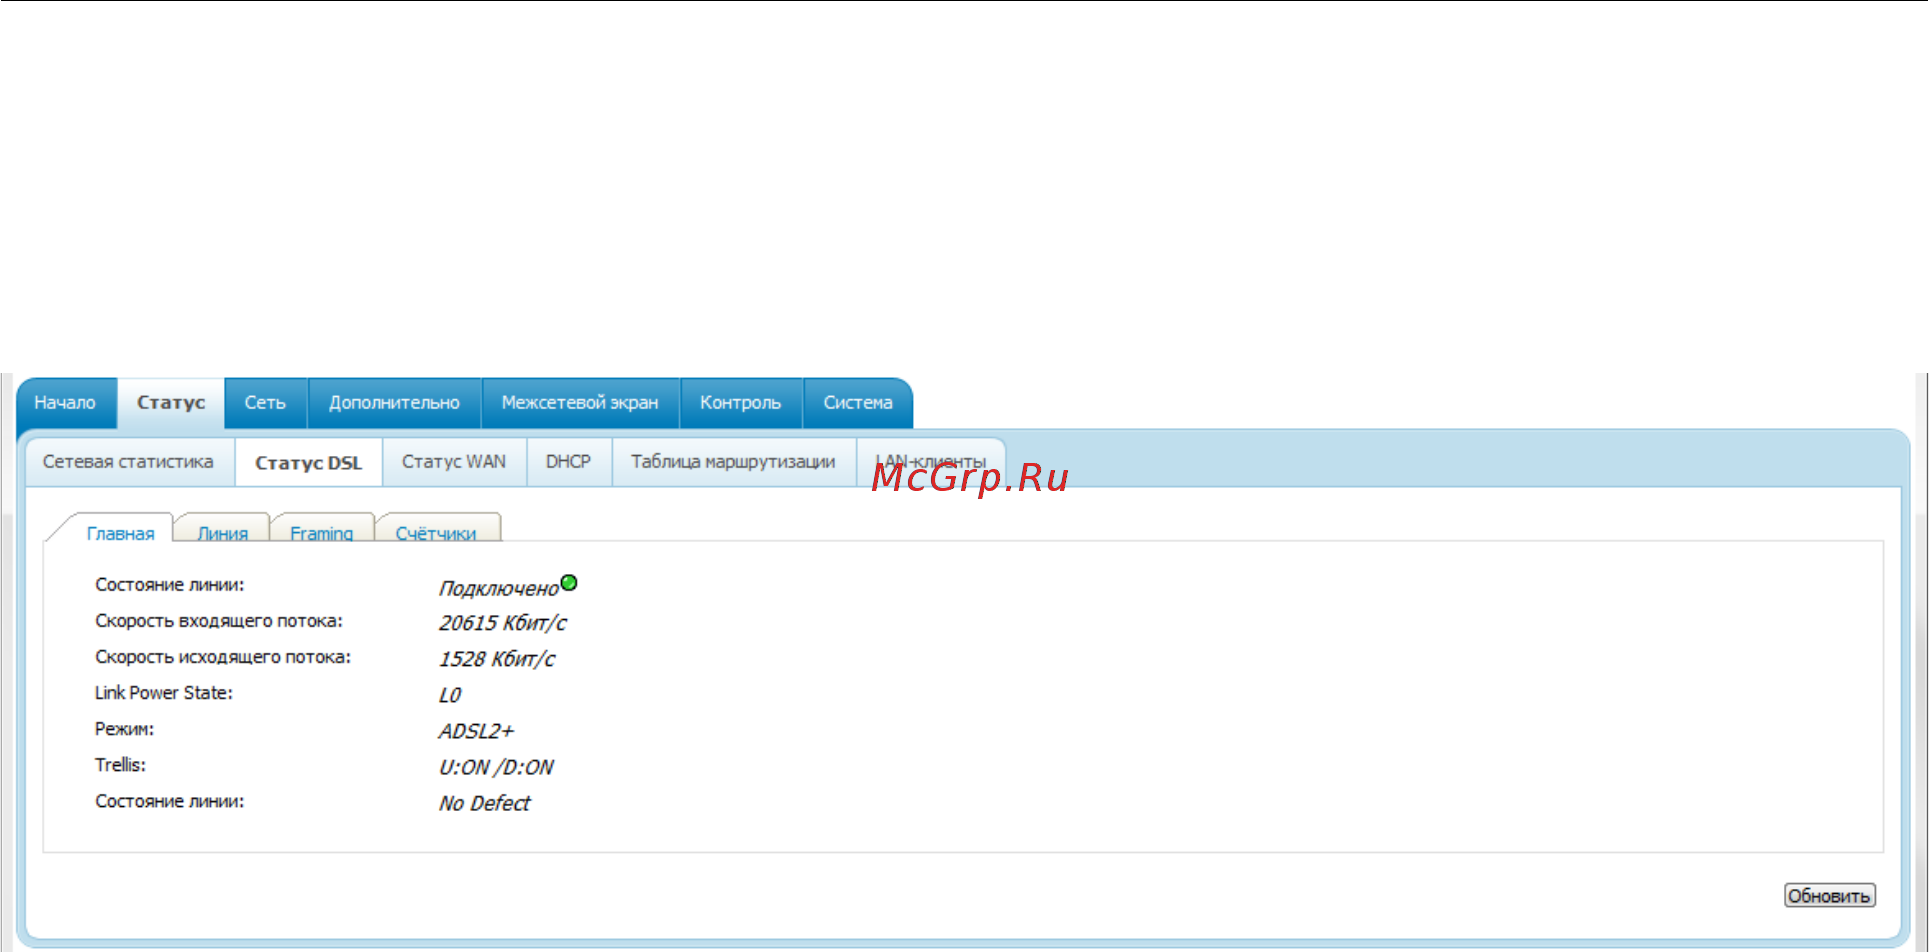Open the Статус WAN sub-tab
Viewport: 1929px width, 952px height.
pyautogui.click(x=454, y=462)
